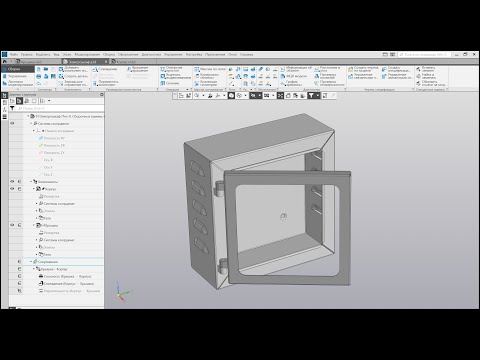Image resolution: width=480 pixels, height=360 pixels.
Task: Select the Cut extrude tool
Action: [175, 76]
